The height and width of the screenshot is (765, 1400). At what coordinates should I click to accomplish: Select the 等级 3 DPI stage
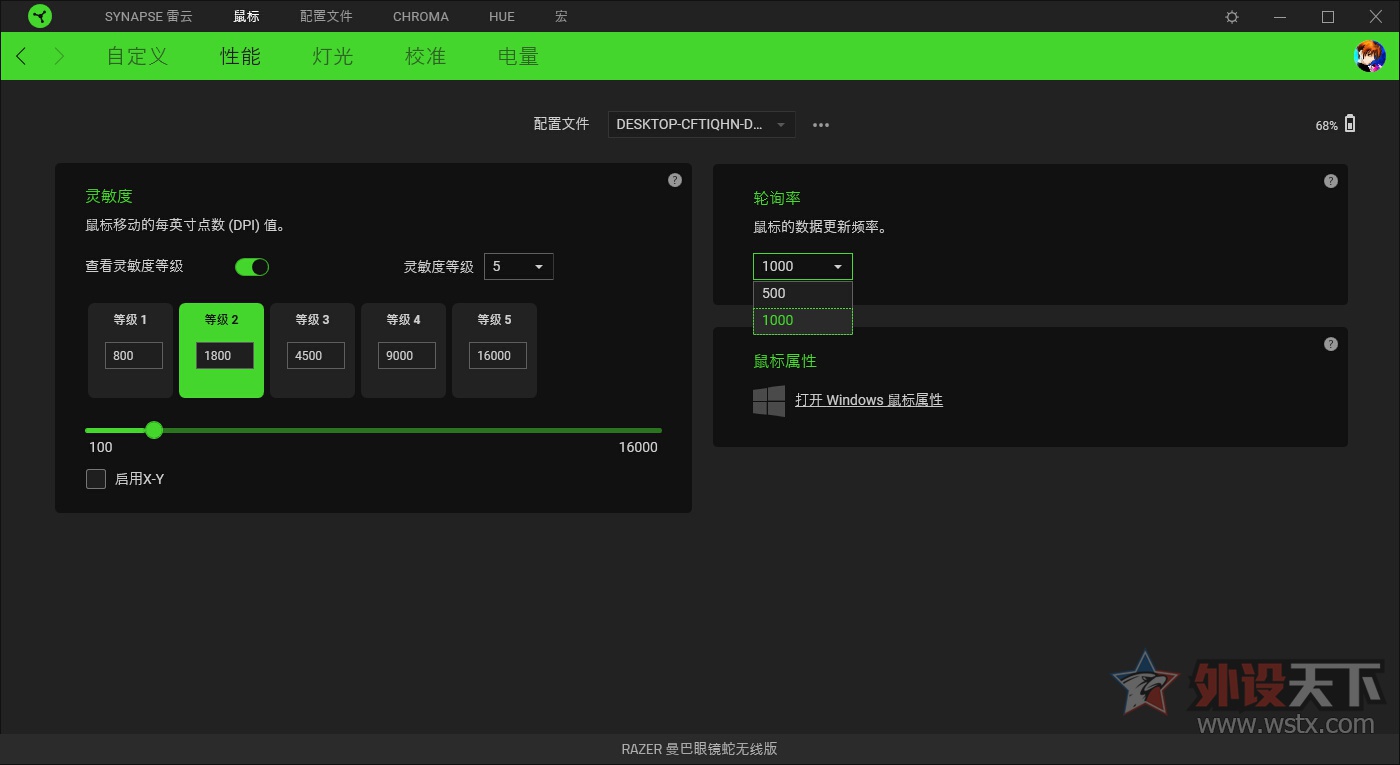point(312,350)
